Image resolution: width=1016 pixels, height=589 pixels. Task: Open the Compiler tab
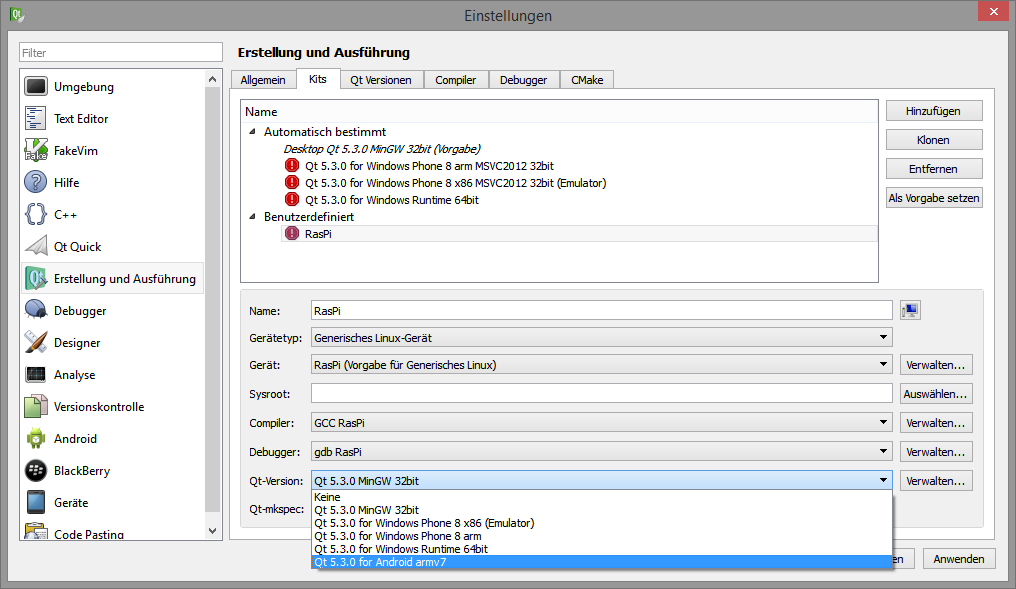pos(456,80)
